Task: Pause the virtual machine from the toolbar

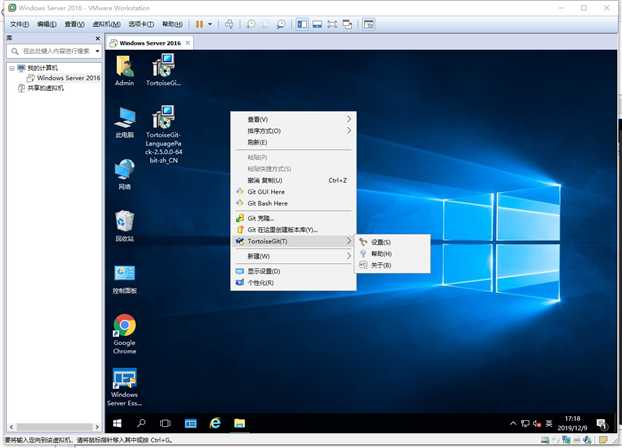Action: click(199, 24)
